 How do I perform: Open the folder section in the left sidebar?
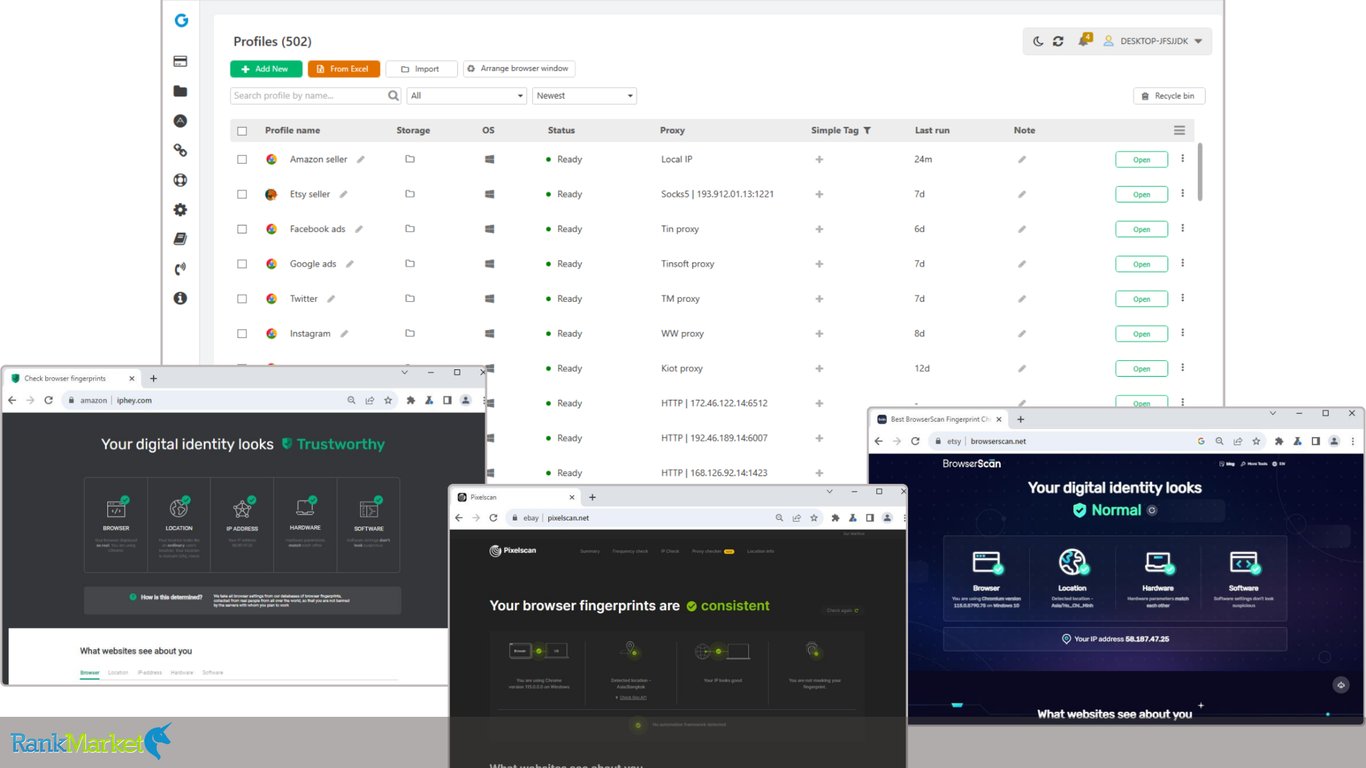180,91
